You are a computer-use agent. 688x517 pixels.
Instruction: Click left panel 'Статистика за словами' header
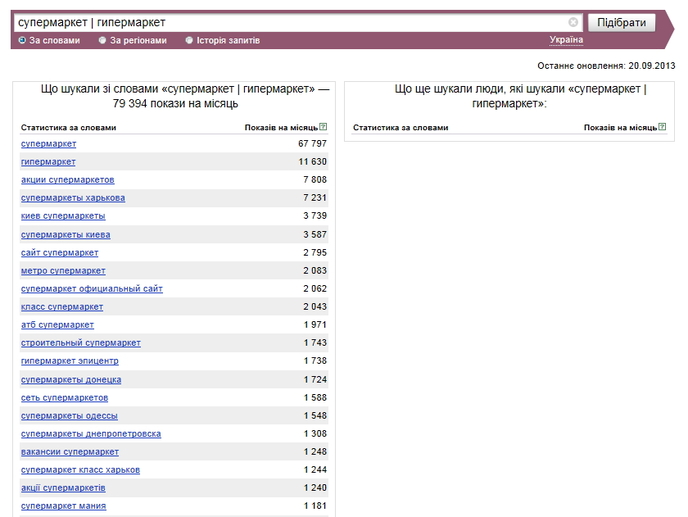click(68, 128)
